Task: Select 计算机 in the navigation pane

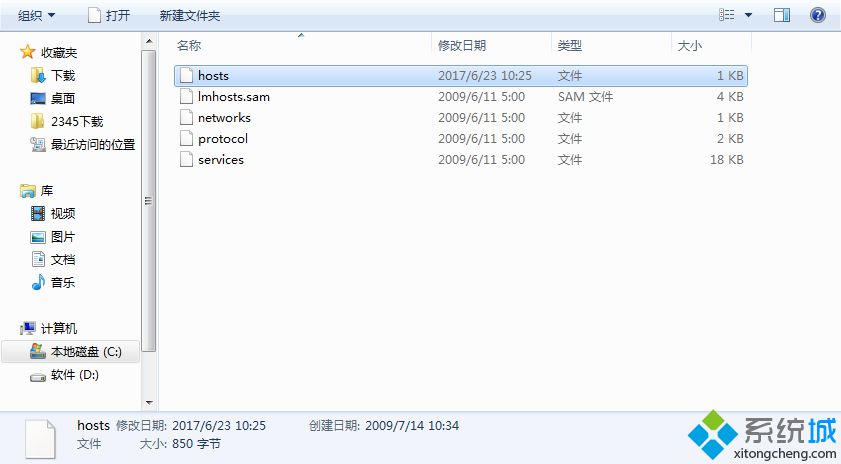Action: (59, 328)
